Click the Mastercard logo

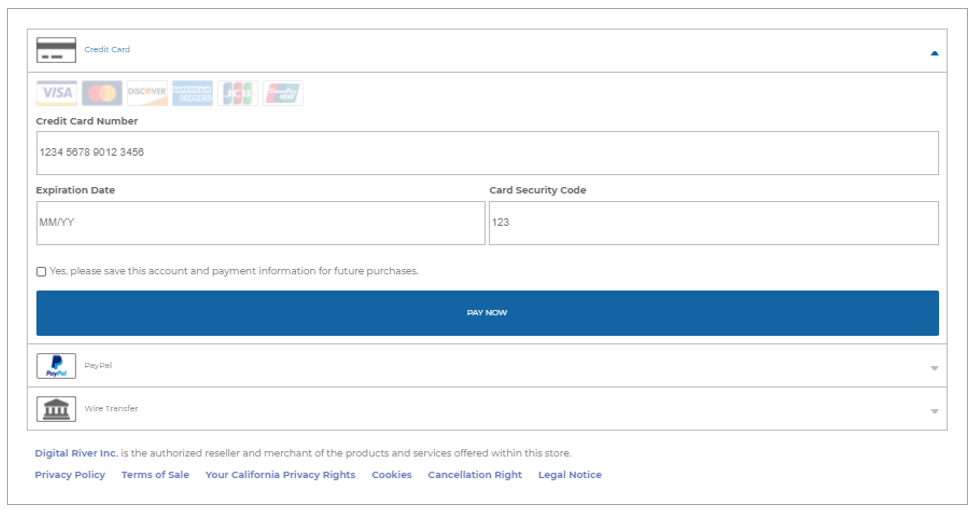pyautogui.click(x=102, y=93)
